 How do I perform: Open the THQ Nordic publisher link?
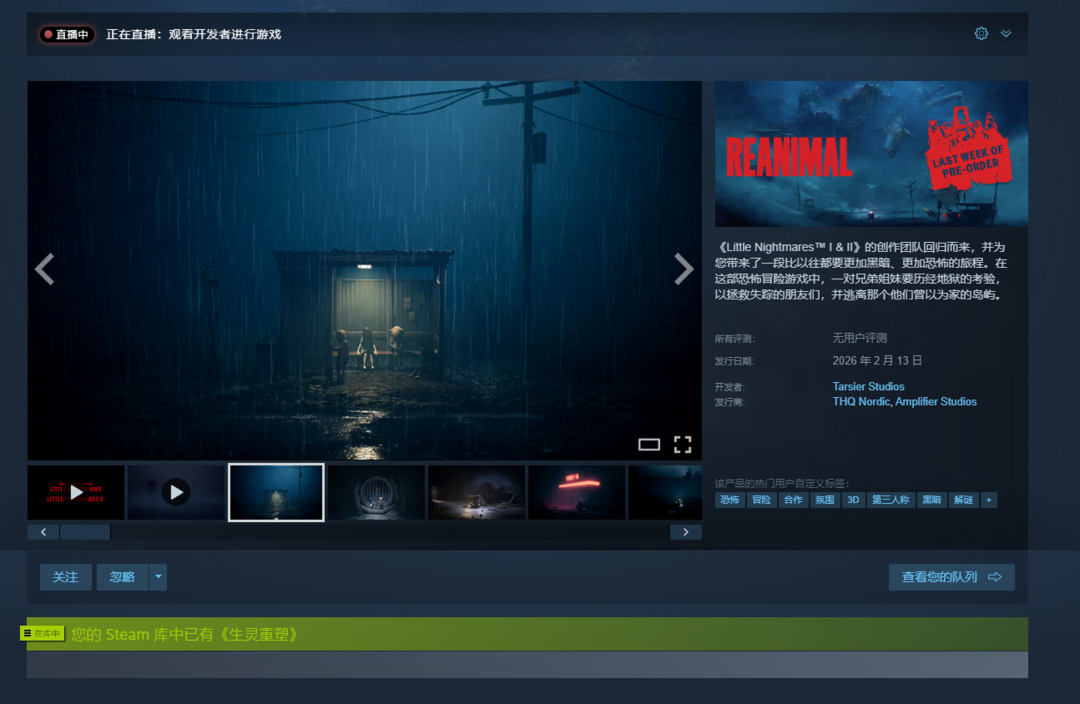(861, 402)
